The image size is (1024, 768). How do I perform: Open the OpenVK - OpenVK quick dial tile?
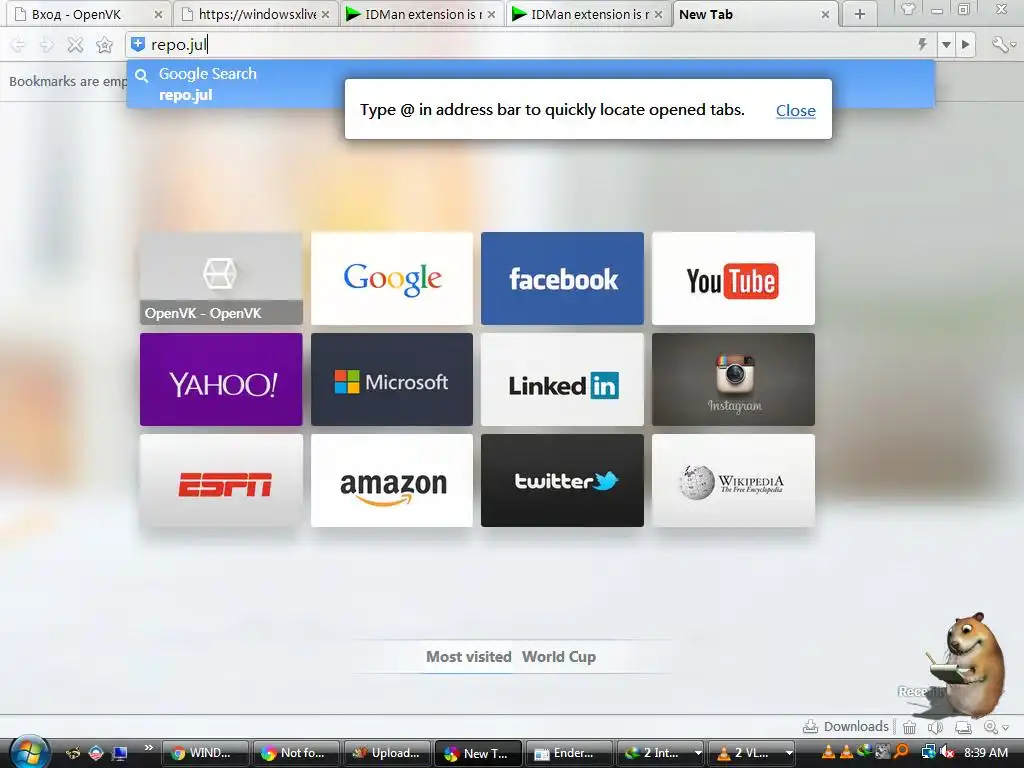point(221,279)
